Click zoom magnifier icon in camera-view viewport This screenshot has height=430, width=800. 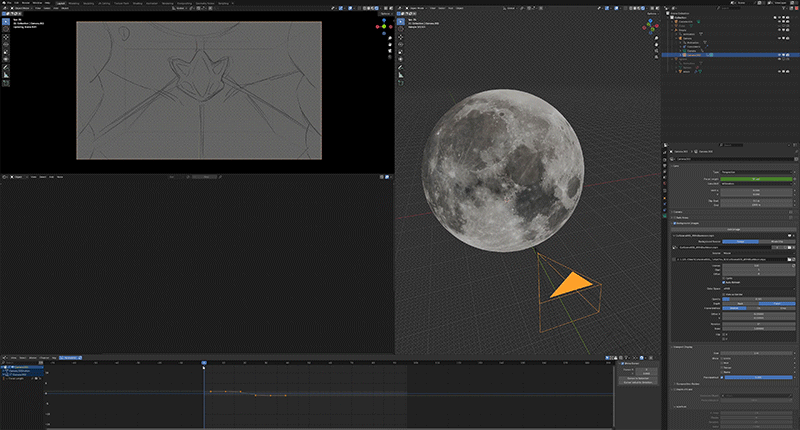390,38
